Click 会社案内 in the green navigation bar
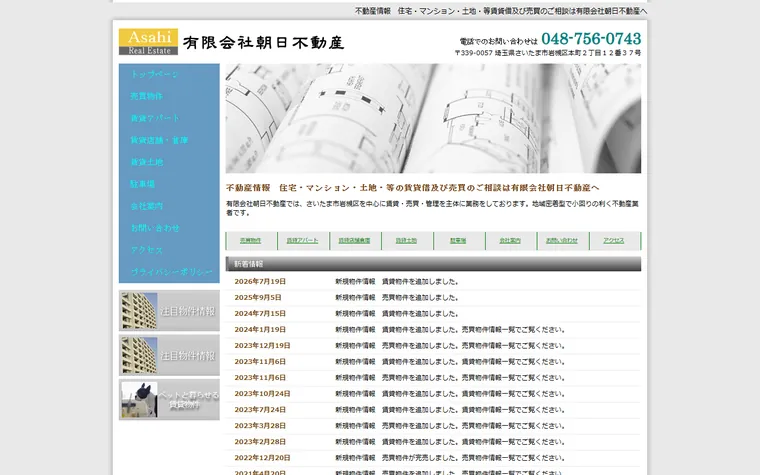This screenshot has width=760, height=475. coord(510,240)
